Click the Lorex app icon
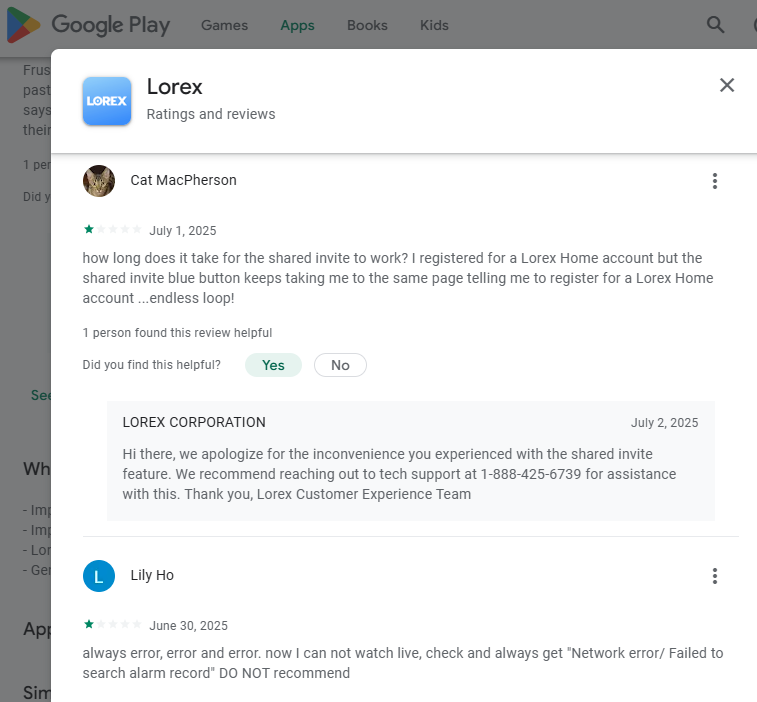 click(107, 101)
